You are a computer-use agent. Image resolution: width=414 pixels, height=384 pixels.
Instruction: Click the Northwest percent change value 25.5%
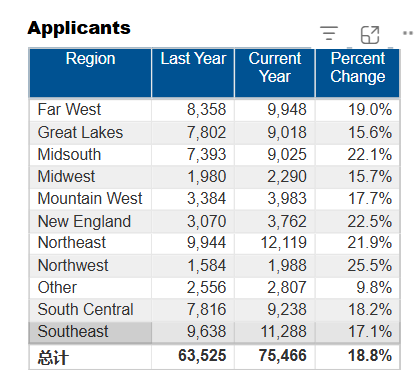(369, 266)
